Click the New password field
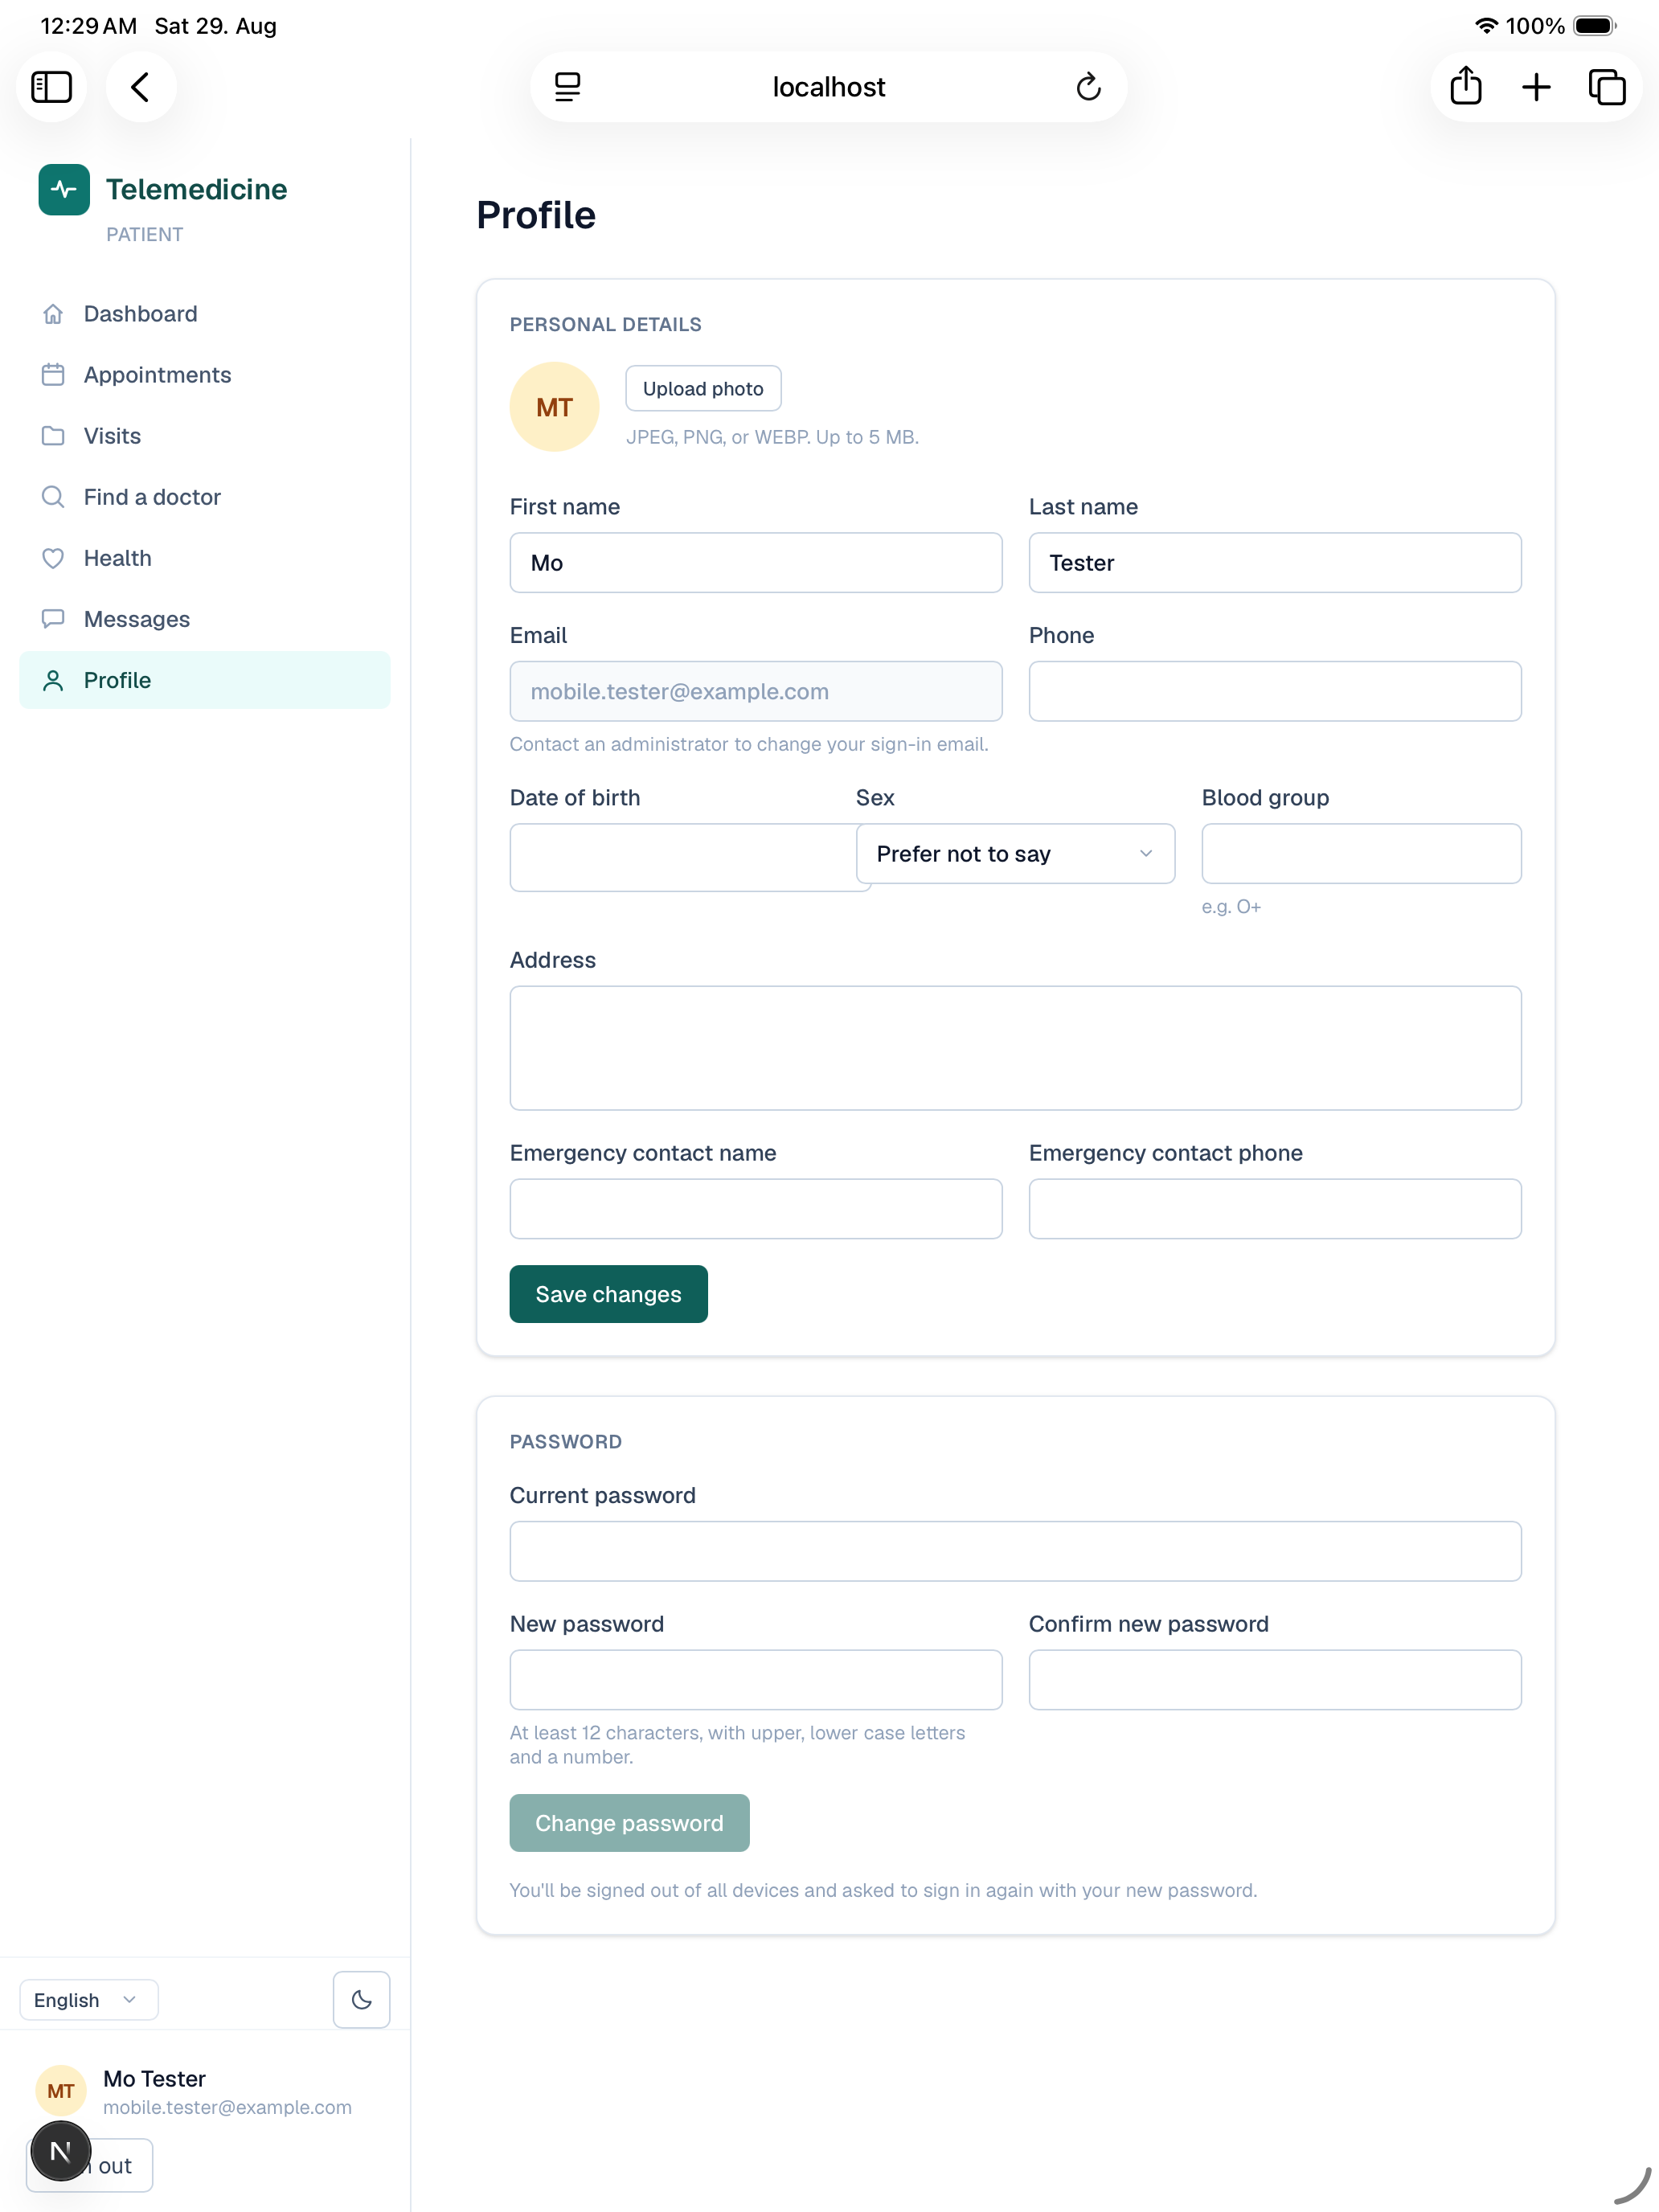The height and width of the screenshot is (2212, 1659). click(x=755, y=1679)
